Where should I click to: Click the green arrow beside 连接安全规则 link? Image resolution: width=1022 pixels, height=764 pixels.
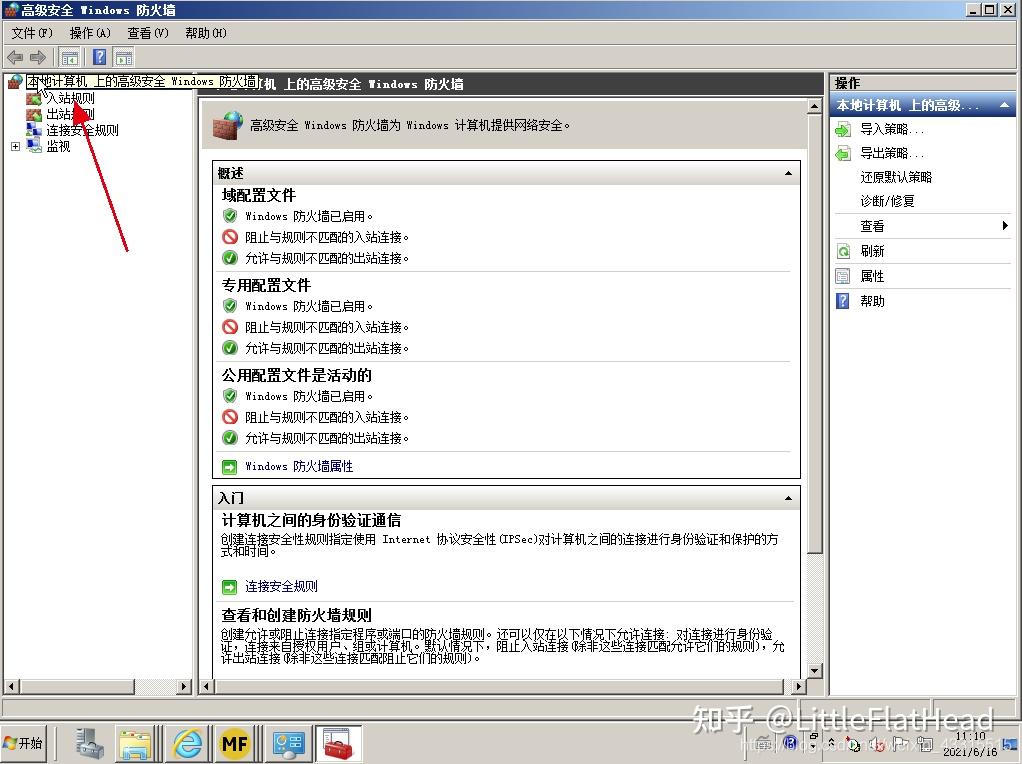229,587
